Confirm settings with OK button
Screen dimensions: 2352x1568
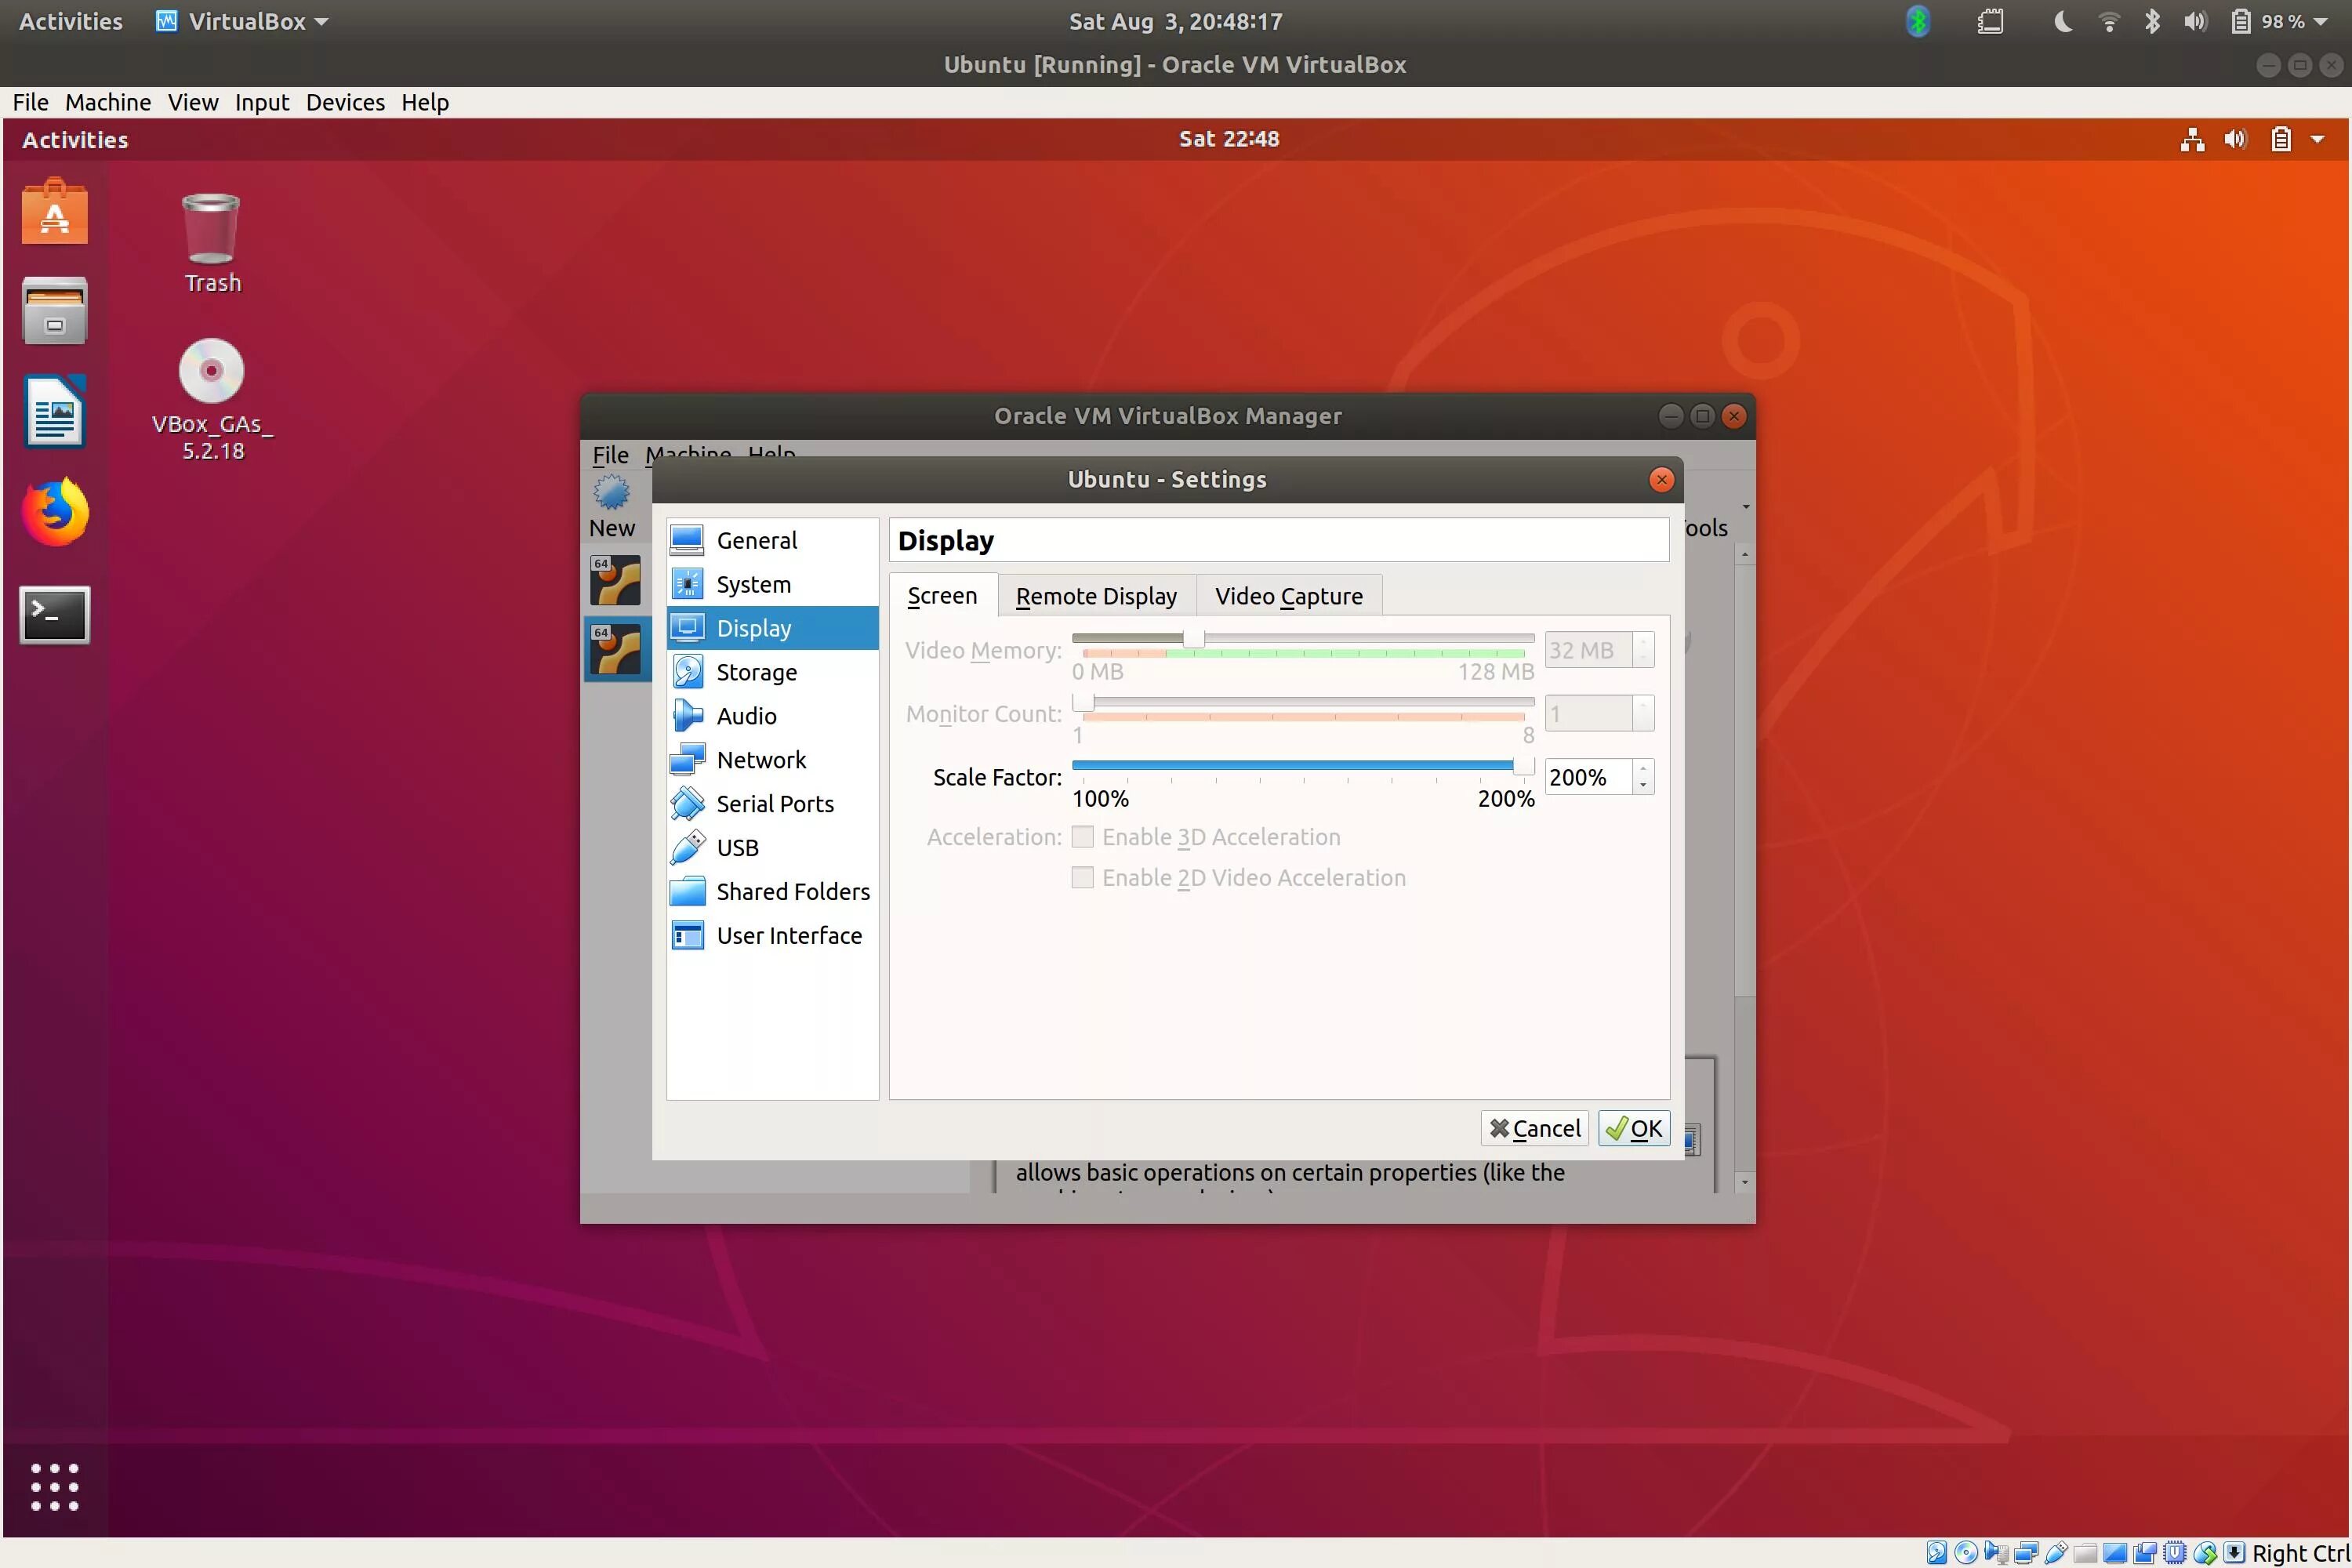coord(1634,1129)
